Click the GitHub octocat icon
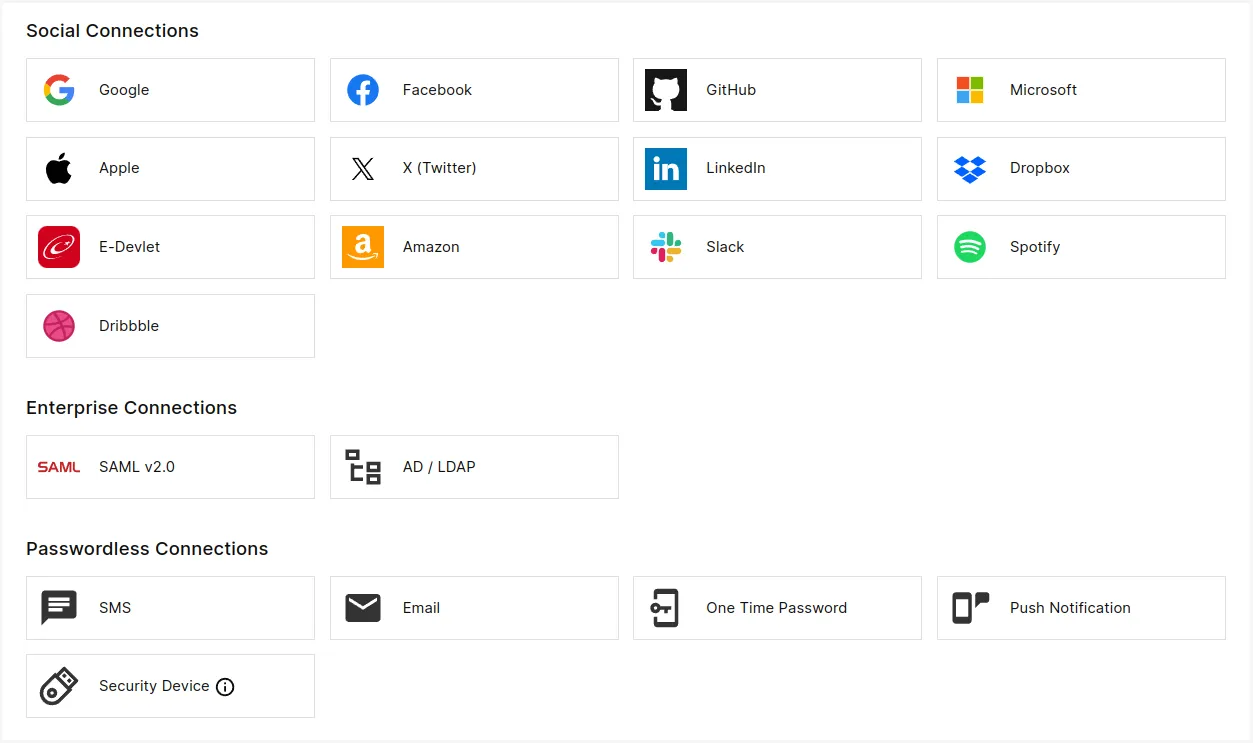Image resolution: width=1253 pixels, height=743 pixels. click(x=666, y=90)
